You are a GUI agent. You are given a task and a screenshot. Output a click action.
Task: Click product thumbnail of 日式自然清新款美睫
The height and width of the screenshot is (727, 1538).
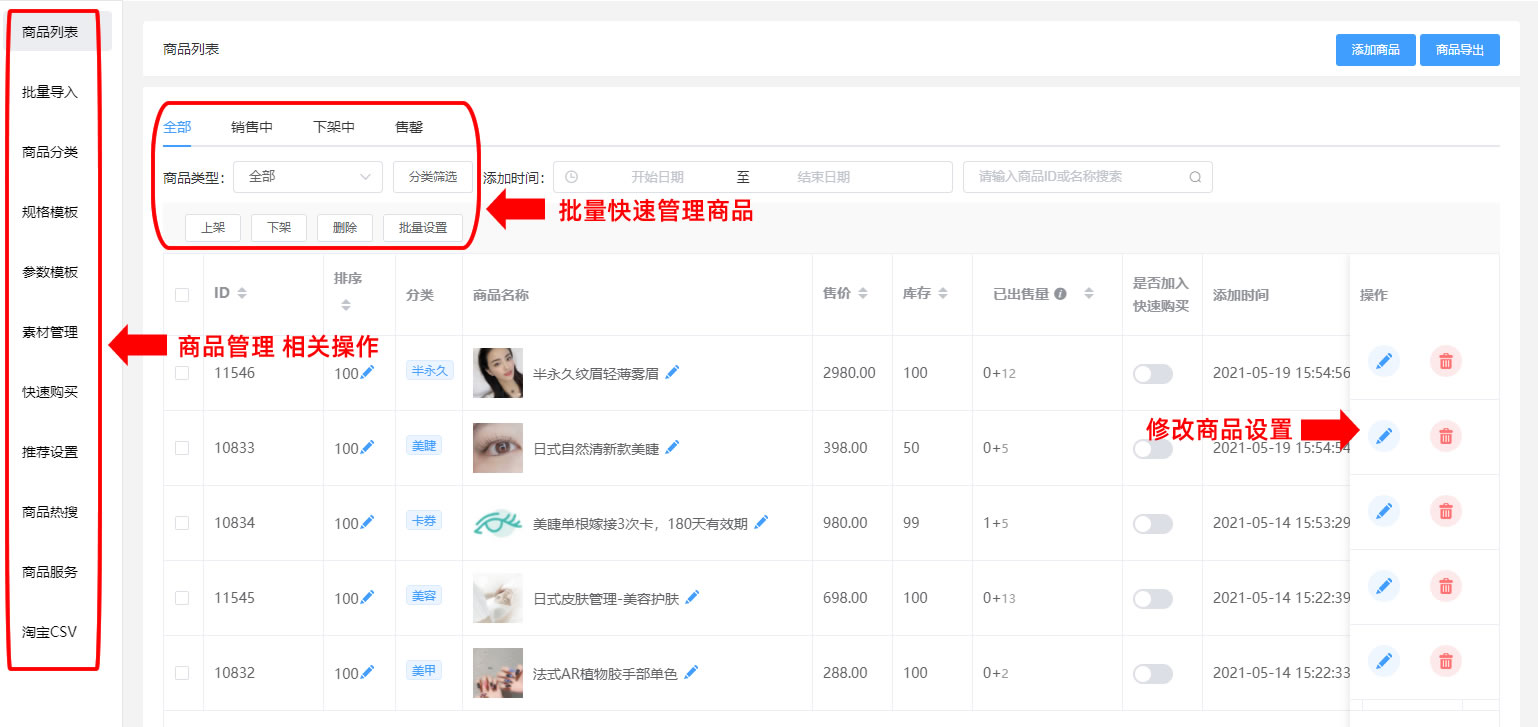point(497,448)
